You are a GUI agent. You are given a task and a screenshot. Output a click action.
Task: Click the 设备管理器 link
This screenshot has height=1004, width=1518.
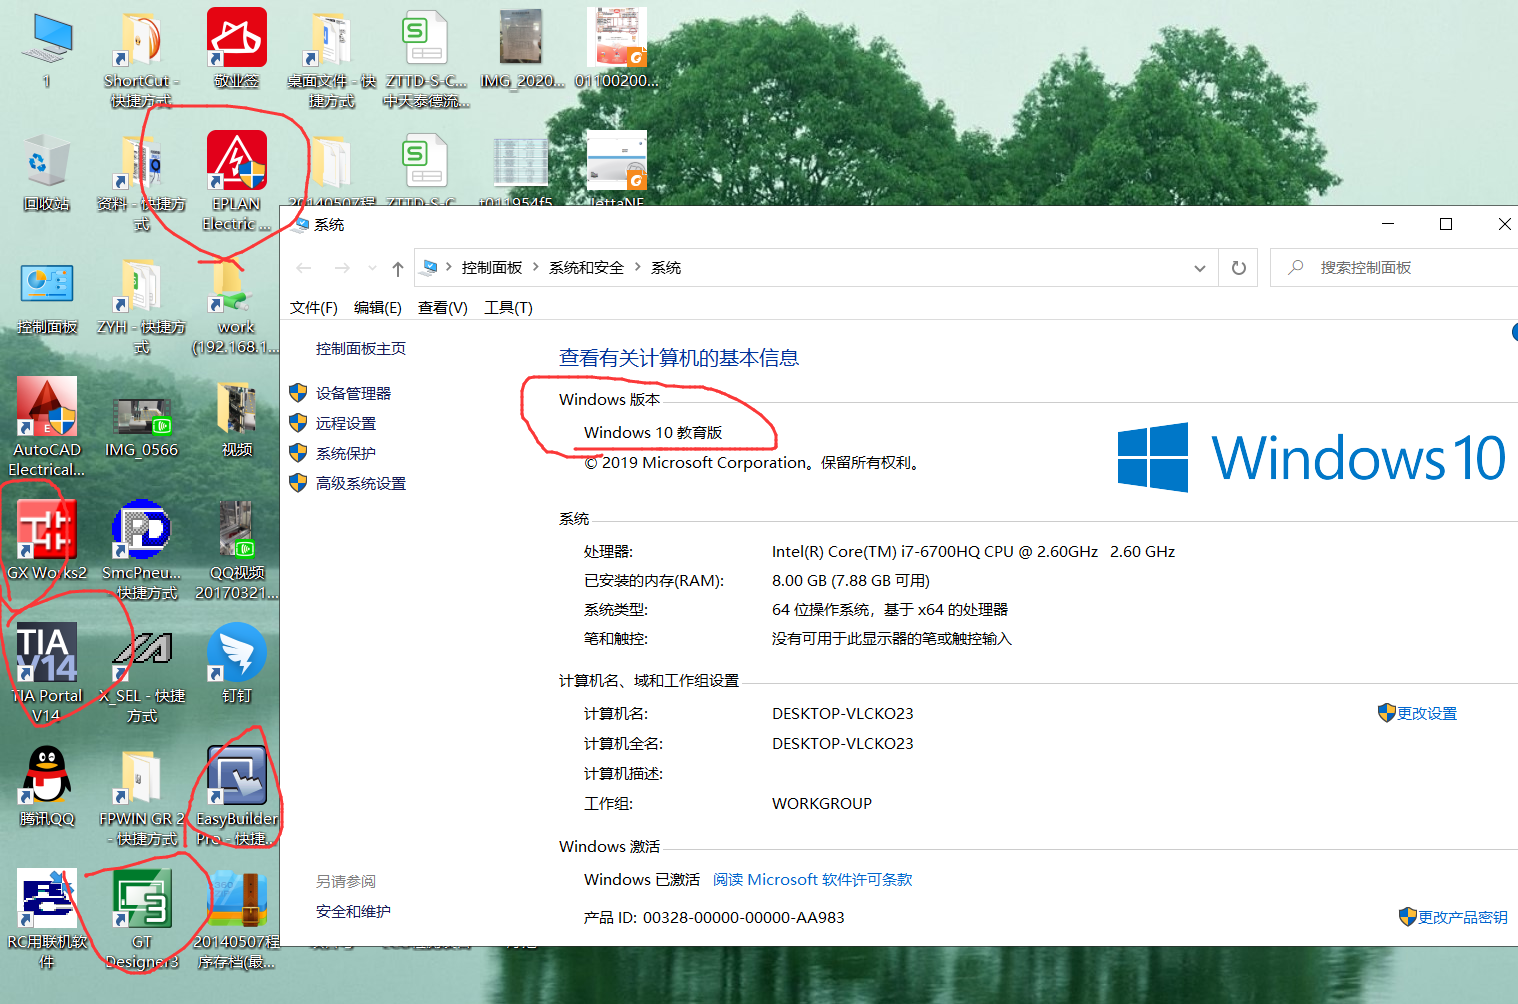(x=353, y=393)
